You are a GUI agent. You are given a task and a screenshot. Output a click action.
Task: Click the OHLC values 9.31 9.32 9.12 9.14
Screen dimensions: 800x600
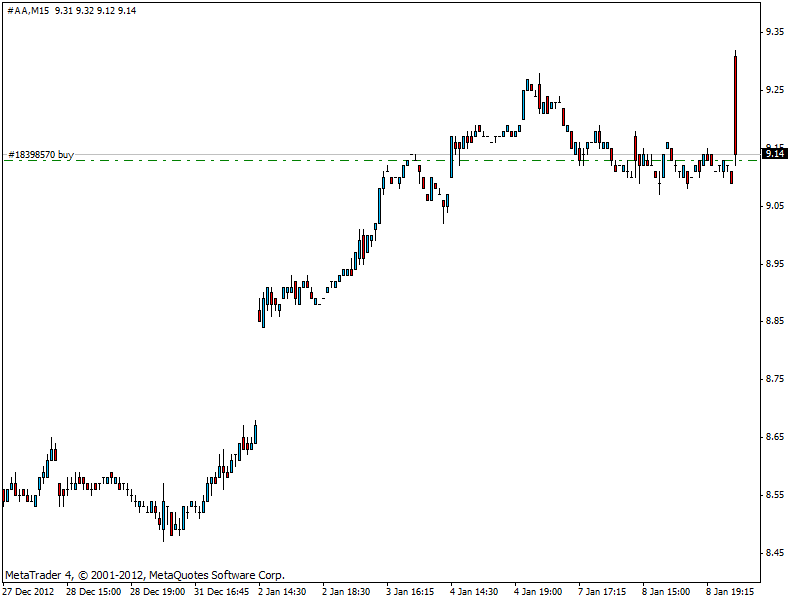click(95, 11)
